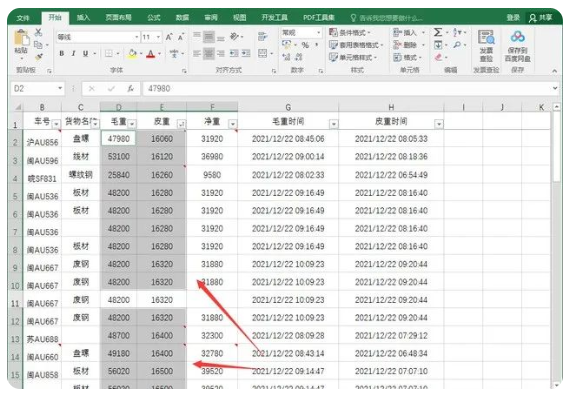
Task: Click the Decrease Font Size icon
Action: [x=181, y=37]
